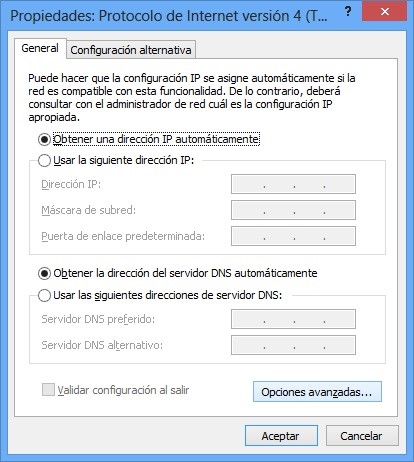Screen dimensions: 414x462
Task: Click the Dirección IP label
Action: [x=71, y=184]
